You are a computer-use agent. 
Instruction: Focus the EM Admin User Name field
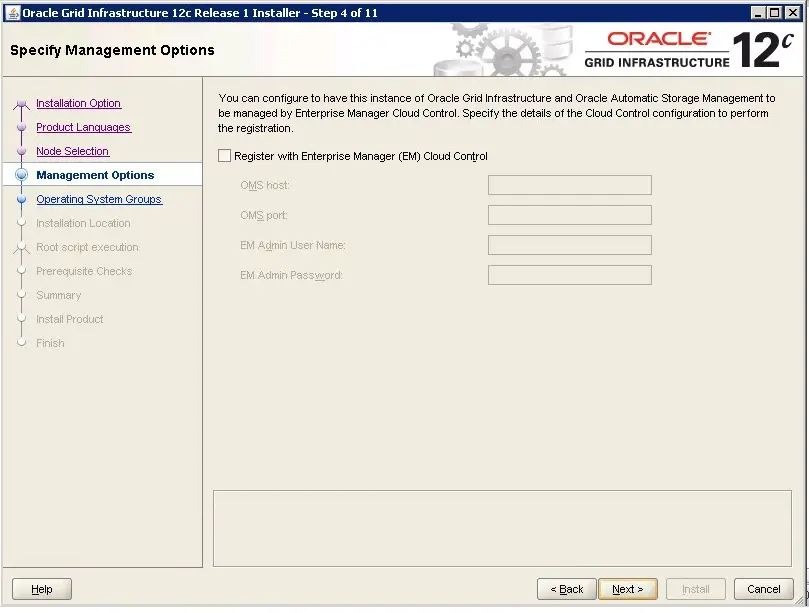(570, 245)
